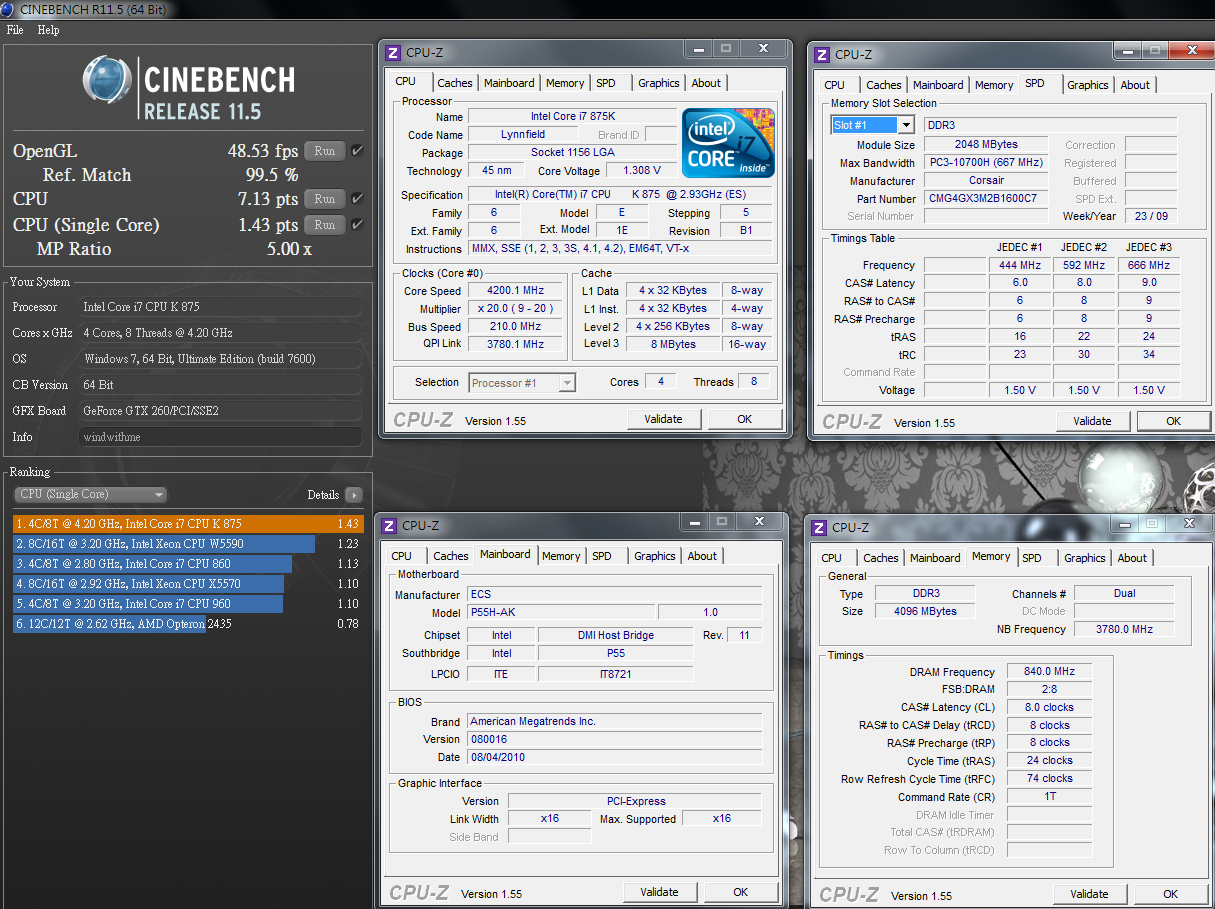Select ranking row 6 AMD Opteron 2435
1215x909 pixels.
click(x=187, y=624)
